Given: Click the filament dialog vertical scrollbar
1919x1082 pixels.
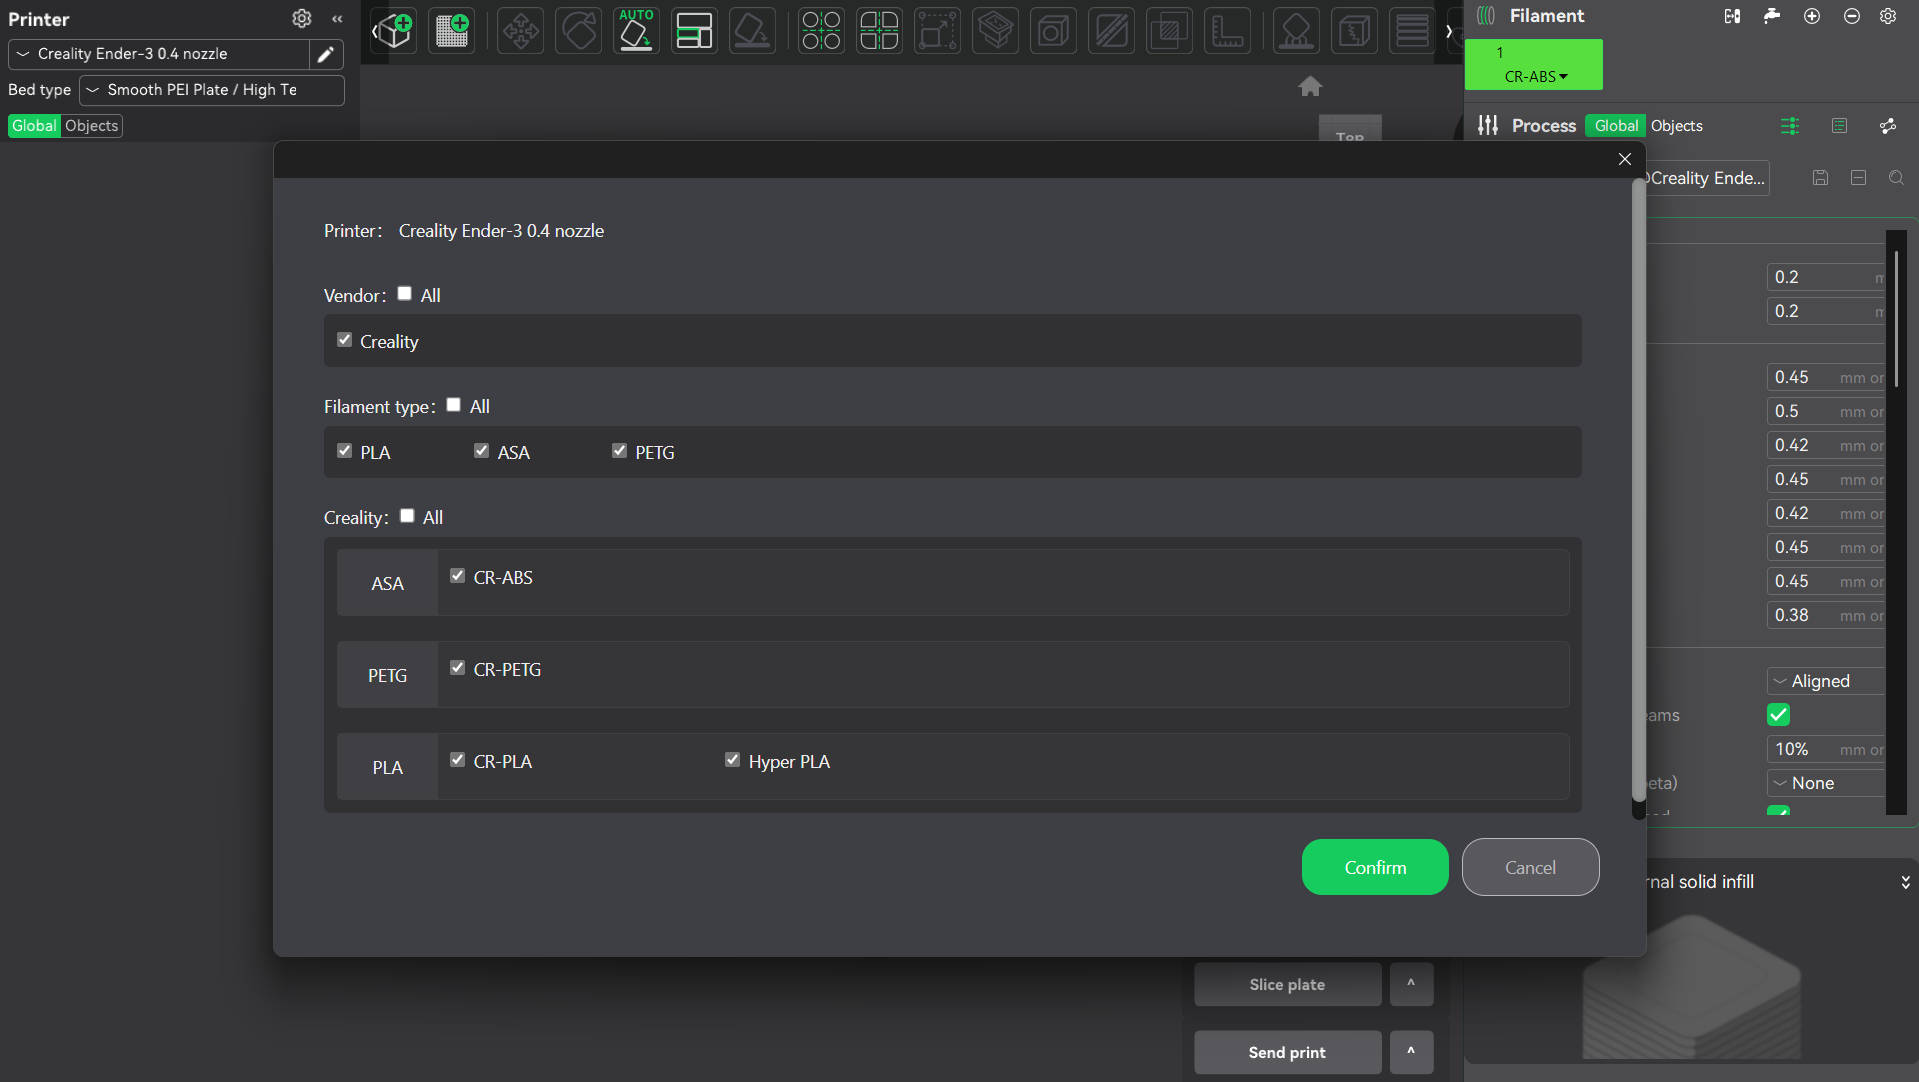Looking at the screenshot, I should [1639, 490].
